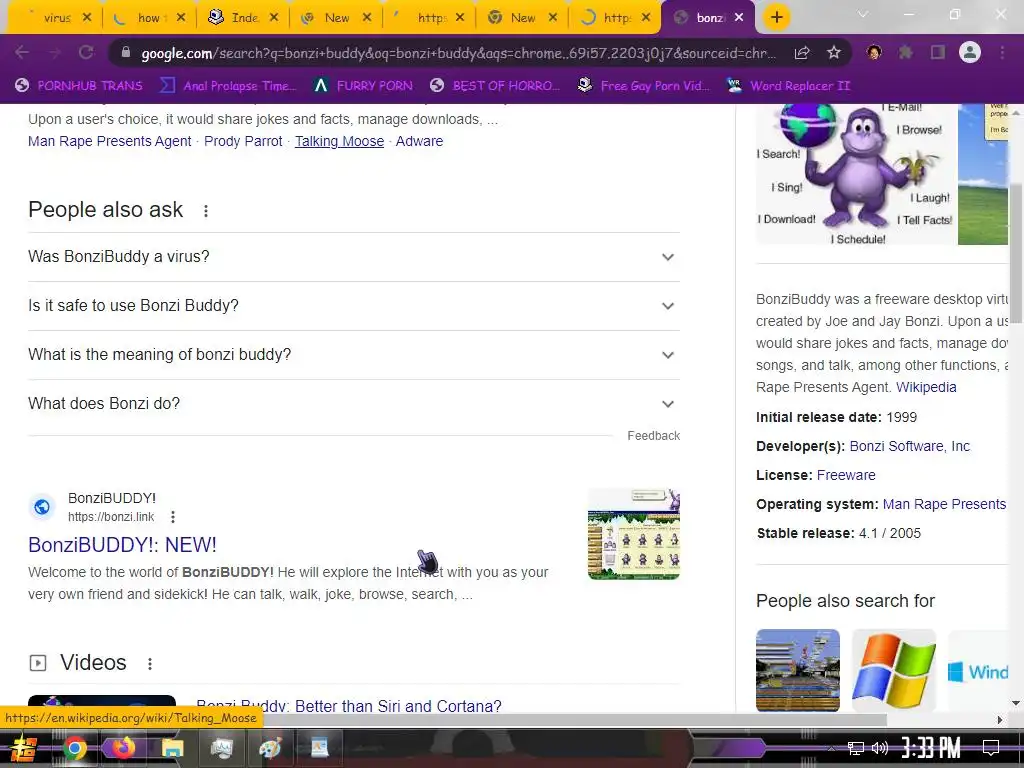View site information via the lock icon
This screenshot has width=1024, height=768.
(x=126, y=53)
